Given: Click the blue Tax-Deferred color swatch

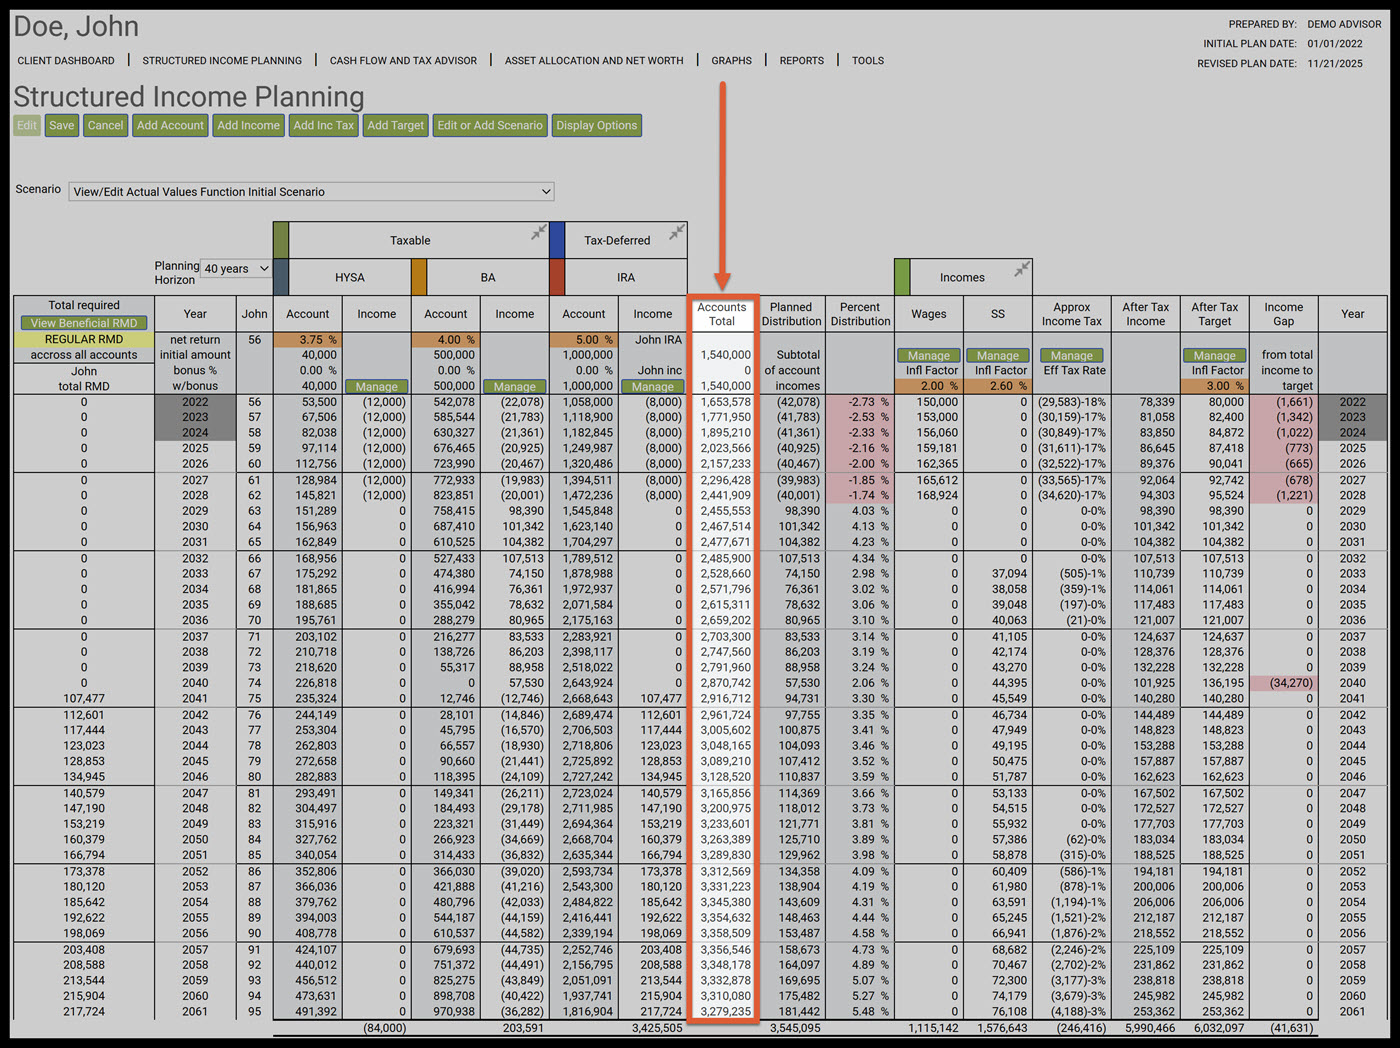Looking at the screenshot, I should (x=557, y=240).
